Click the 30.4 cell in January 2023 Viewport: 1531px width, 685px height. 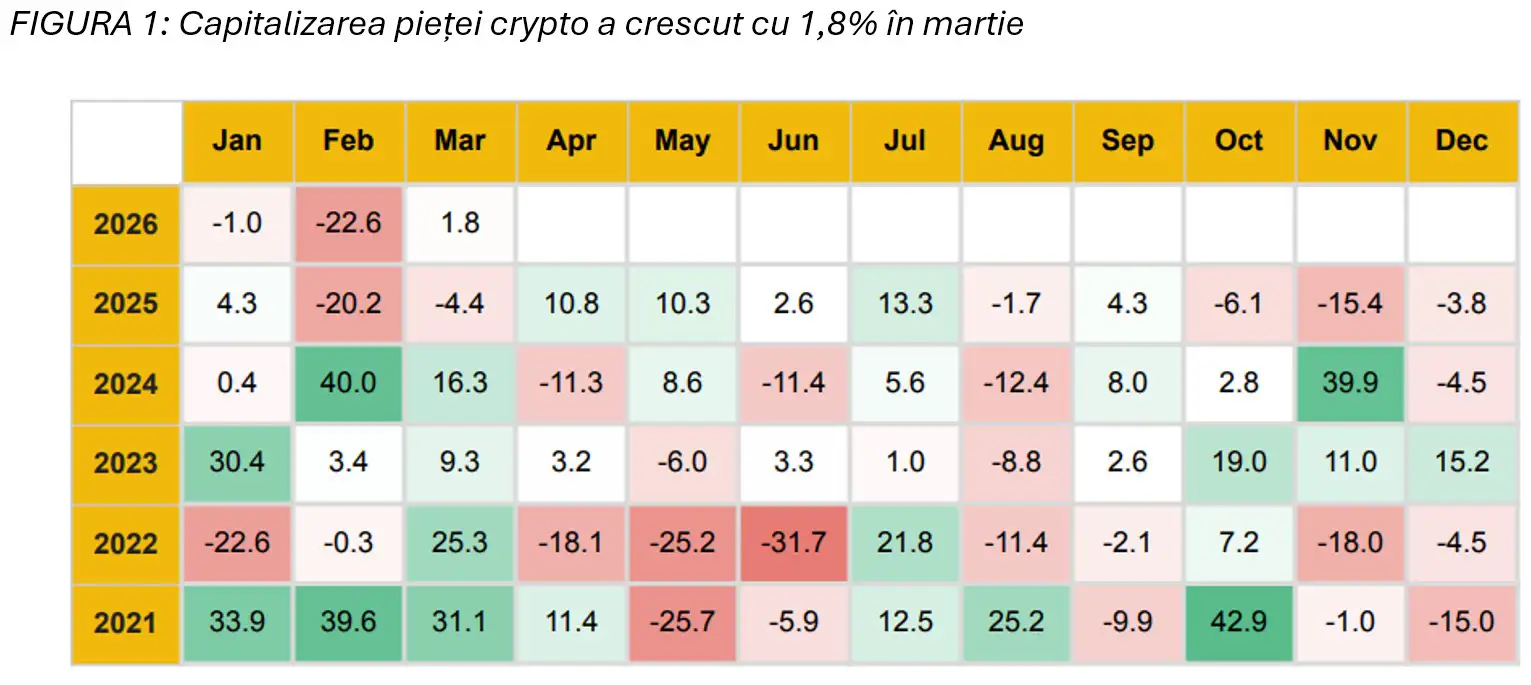tap(237, 463)
